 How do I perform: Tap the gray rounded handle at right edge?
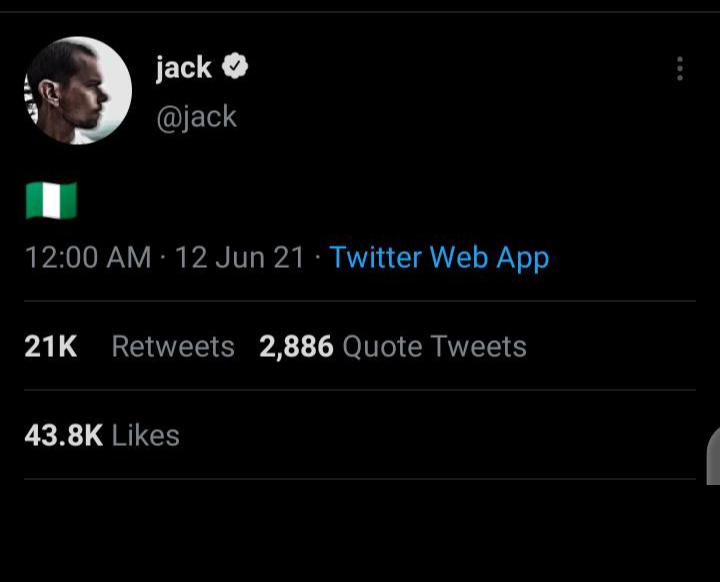(712, 456)
